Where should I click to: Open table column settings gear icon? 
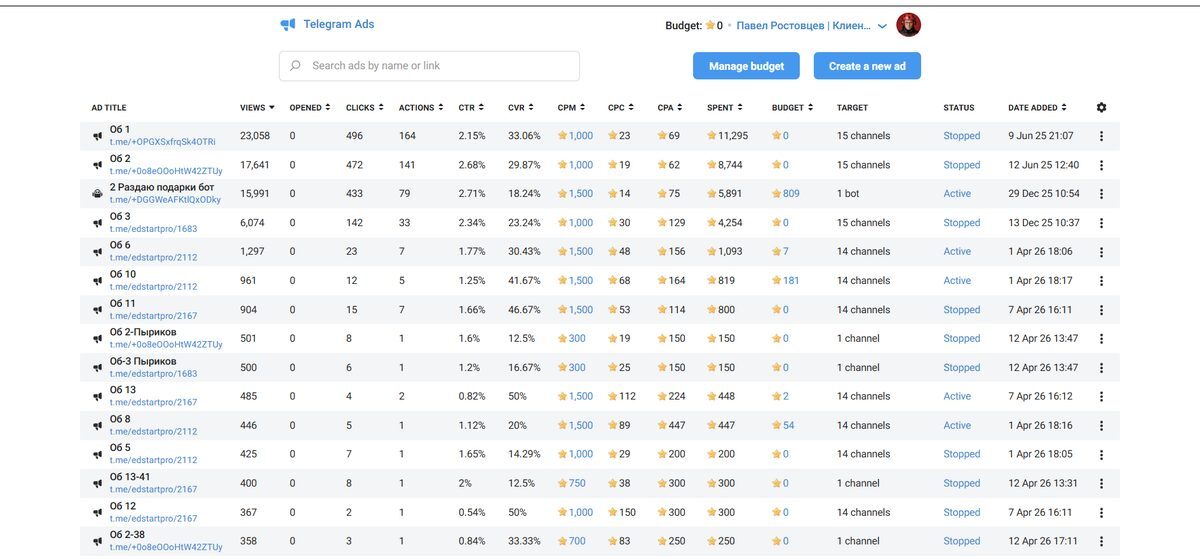point(1102,107)
